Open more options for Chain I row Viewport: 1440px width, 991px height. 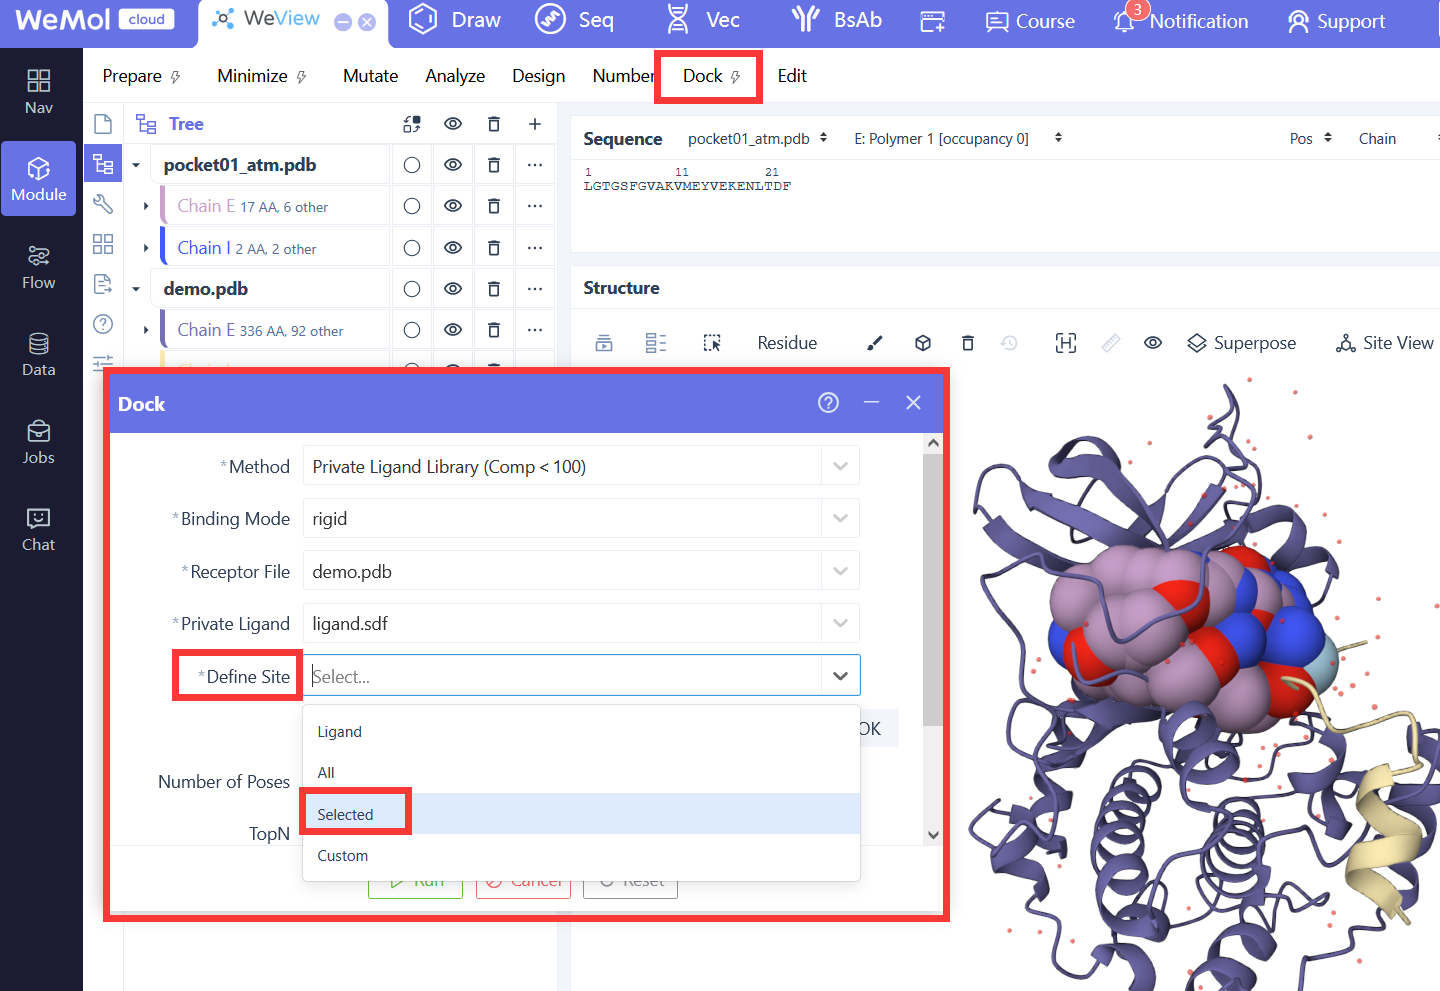[535, 248]
